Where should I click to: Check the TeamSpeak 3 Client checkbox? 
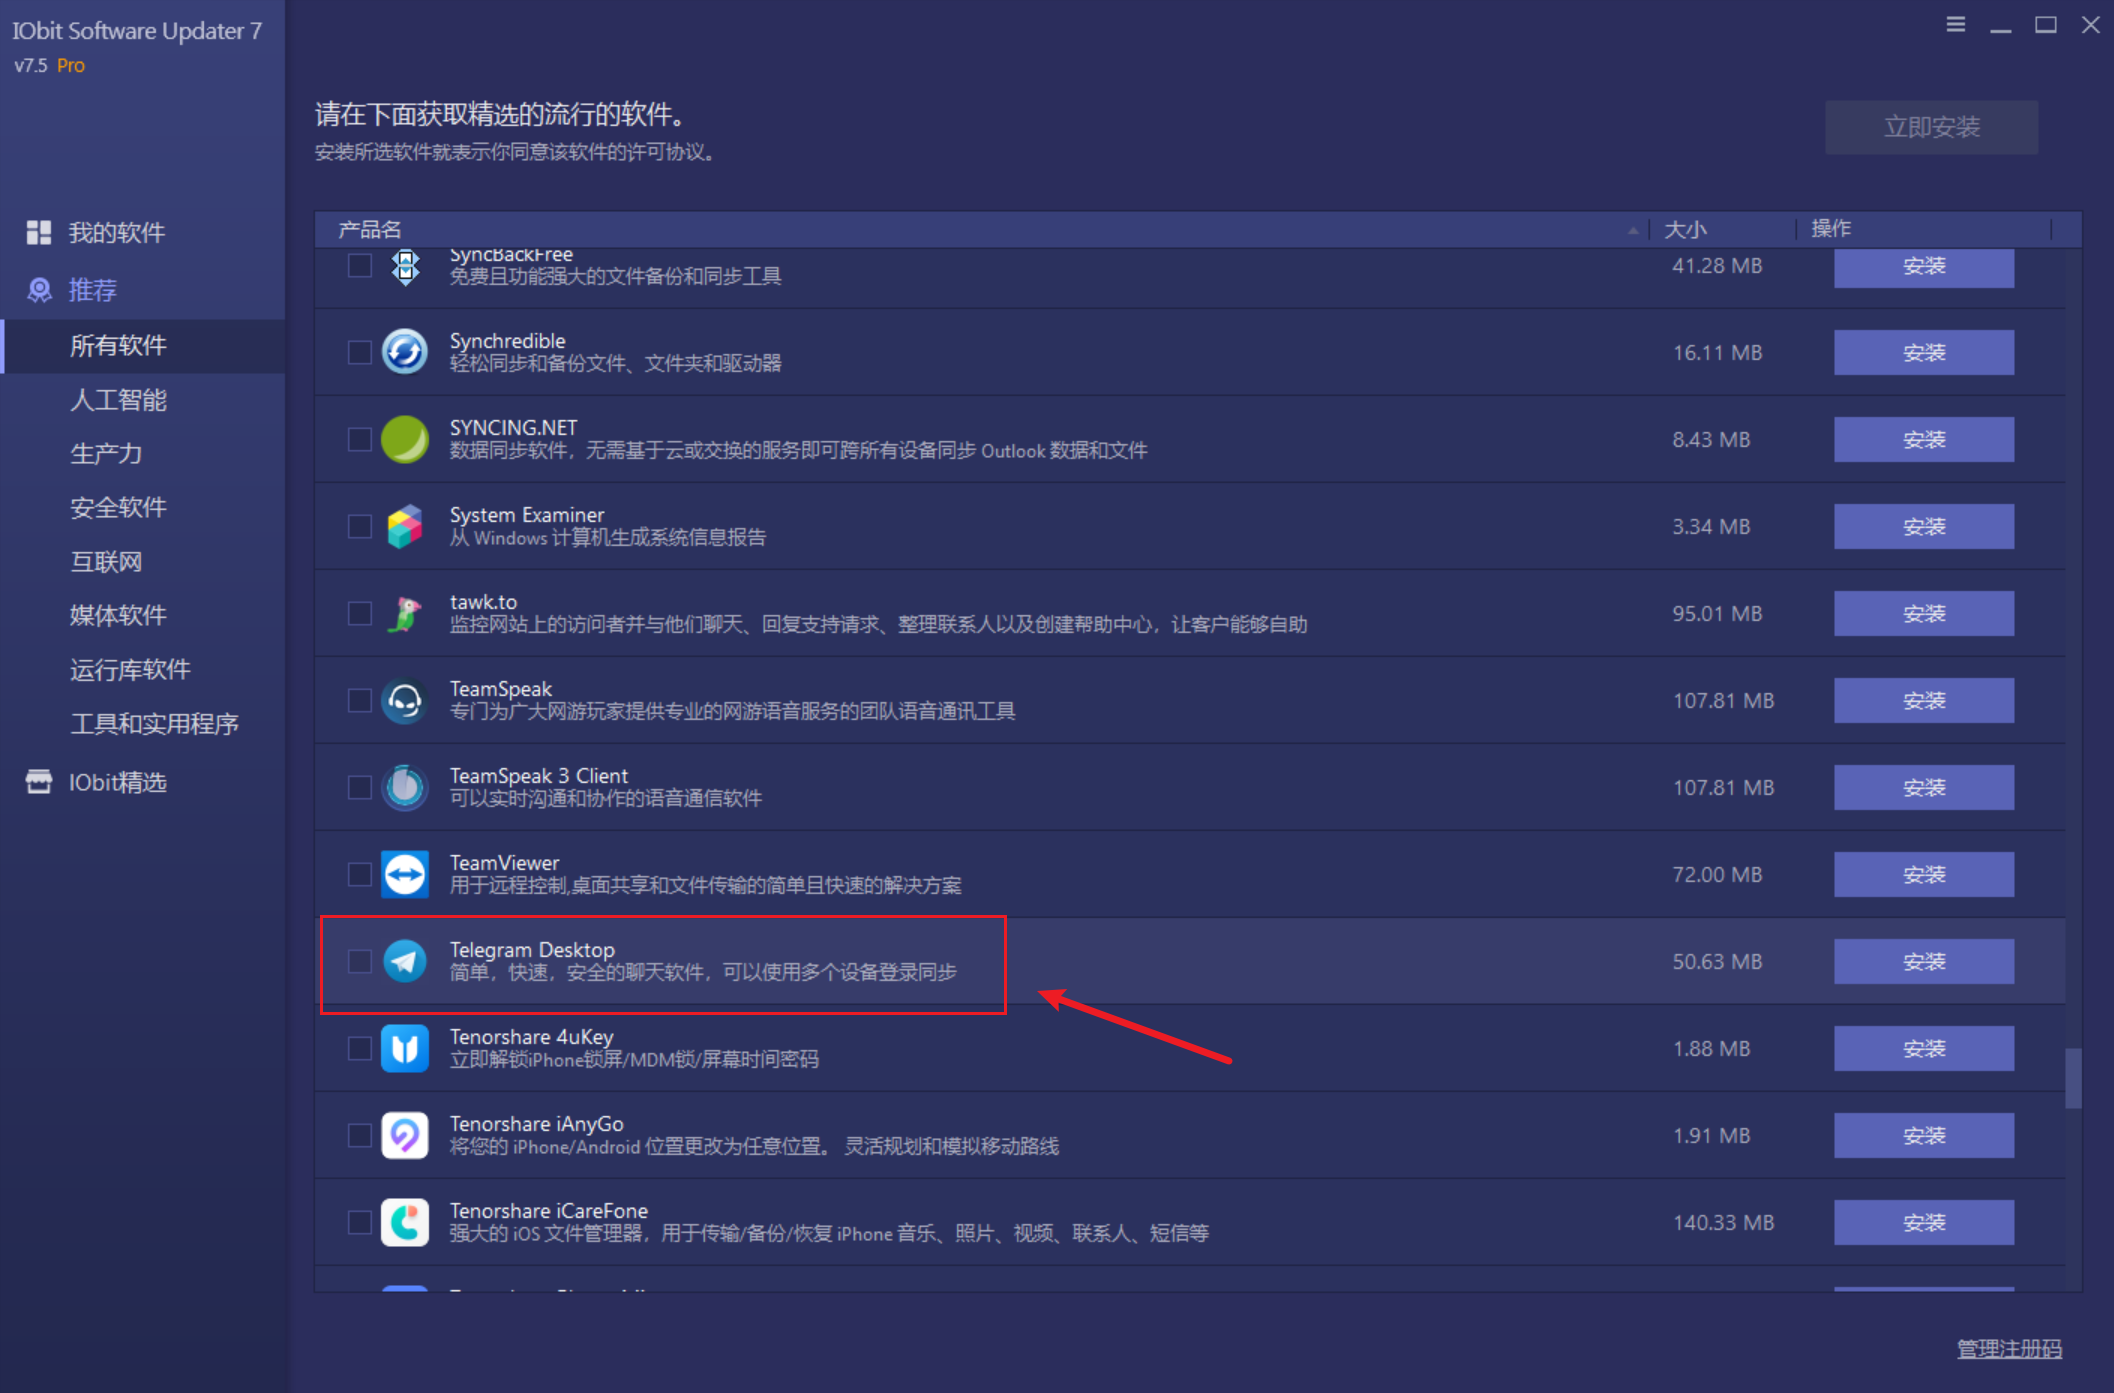[x=360, y=787]
